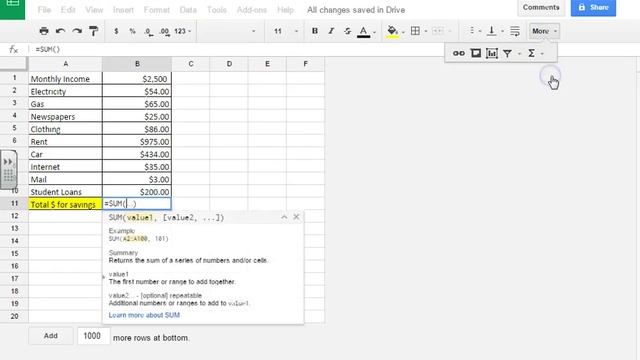
Task: Open horizontal align options
Action: [472, 31]
